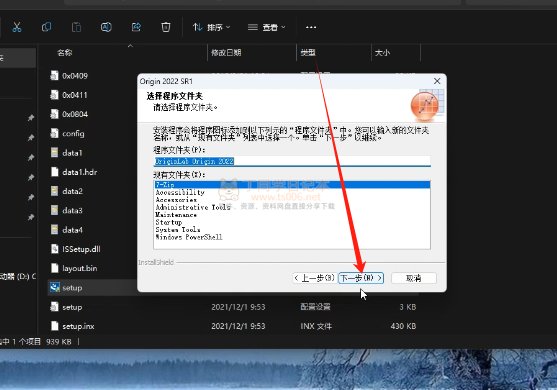Select System Tools in folders list

pos(178,229)
